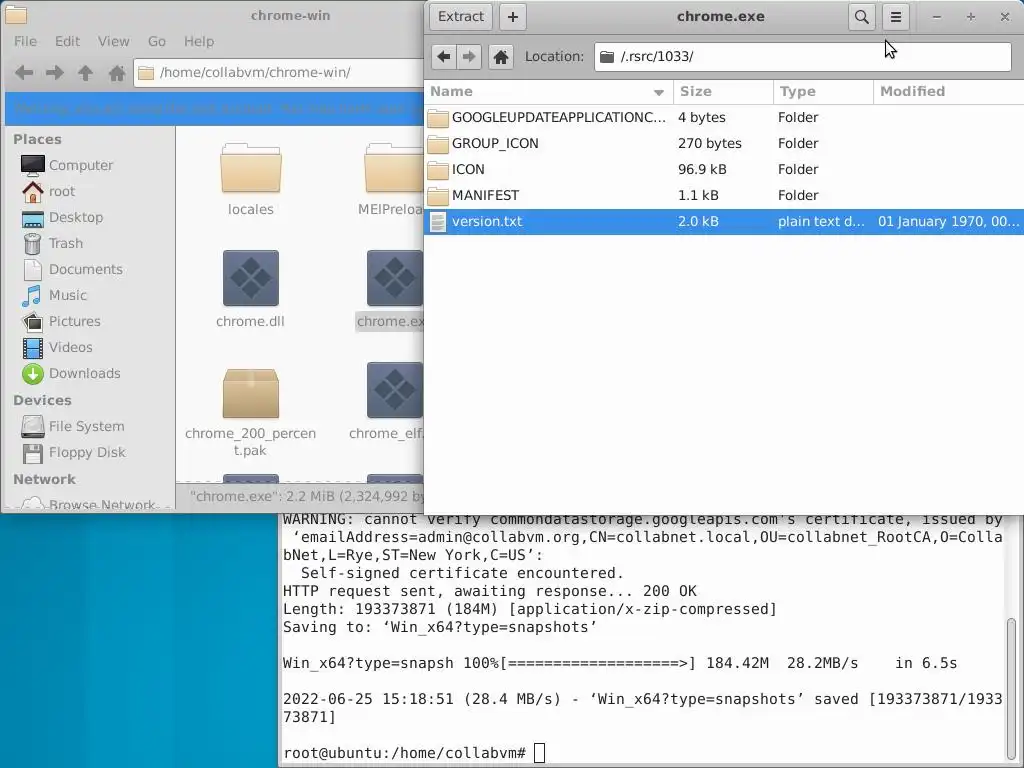The image size is (1024, 768).
Task: Sort by the Size column header
Action: (723, 91)
